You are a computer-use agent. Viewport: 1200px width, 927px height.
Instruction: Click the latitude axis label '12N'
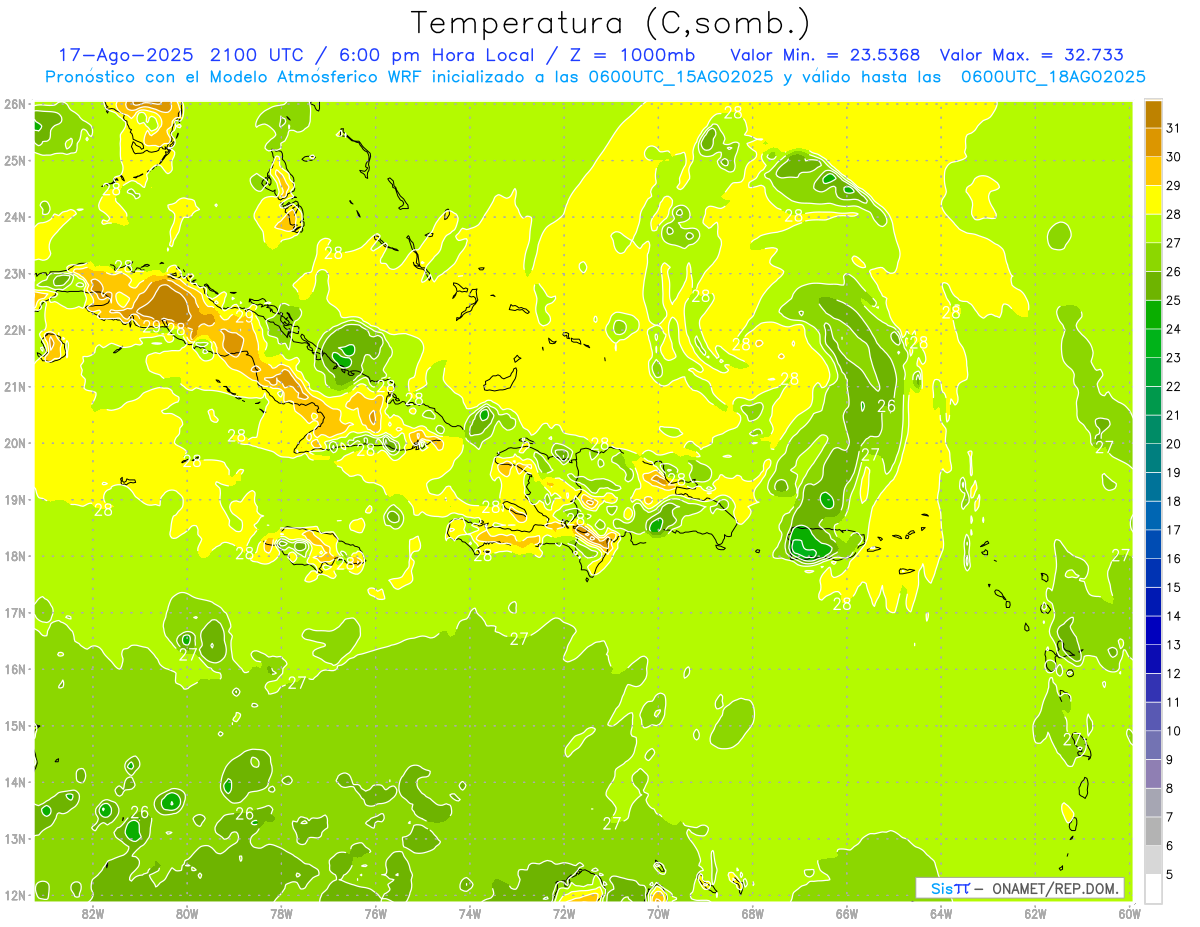(x=15, y=895)
